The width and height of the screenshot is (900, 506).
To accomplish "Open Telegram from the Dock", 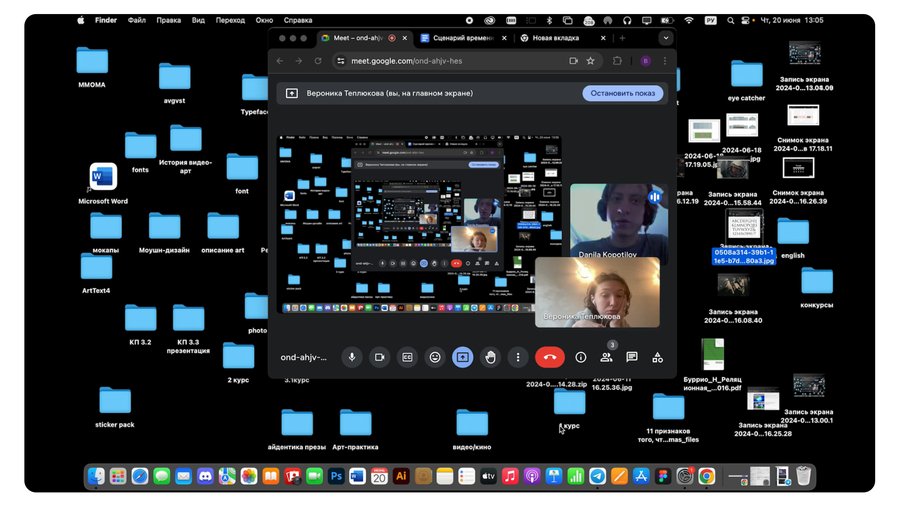I will (597, 476).
